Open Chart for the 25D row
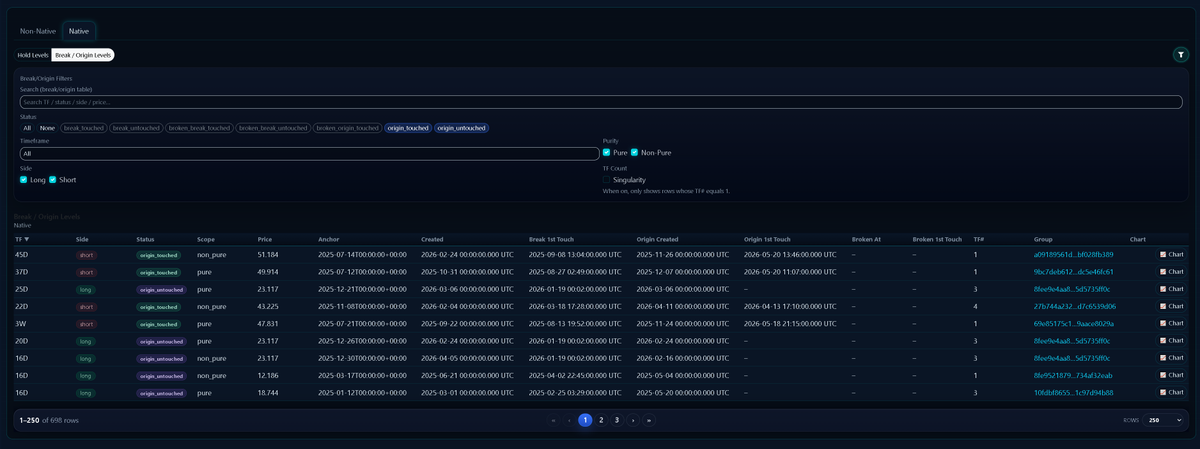The width and height of the screenshot is (1200, 449). (x=1171, y=289)
